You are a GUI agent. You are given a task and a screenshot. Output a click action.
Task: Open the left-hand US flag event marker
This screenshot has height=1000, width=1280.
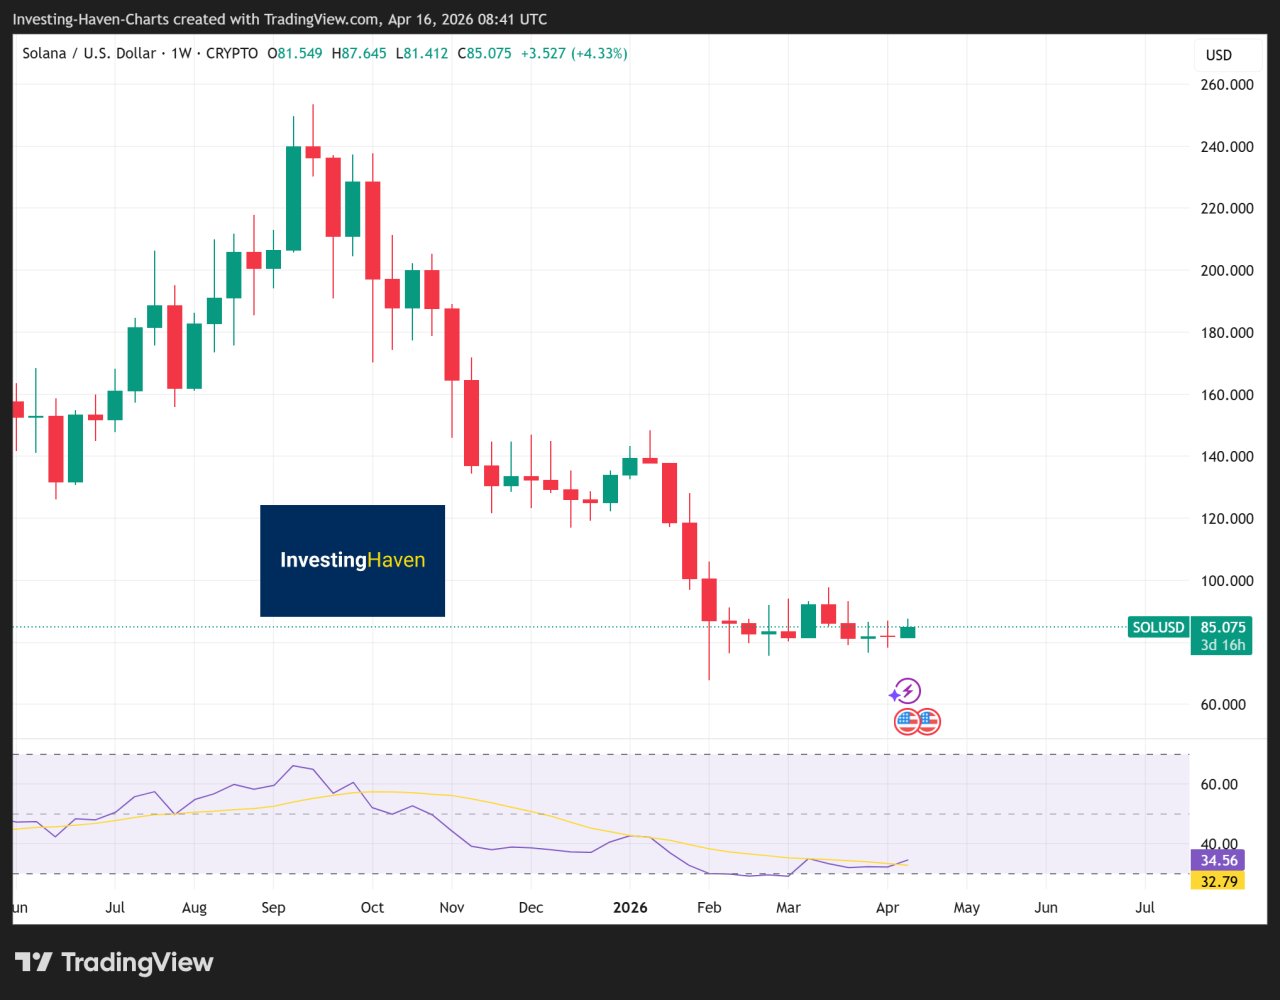click(x=907, y=722)
